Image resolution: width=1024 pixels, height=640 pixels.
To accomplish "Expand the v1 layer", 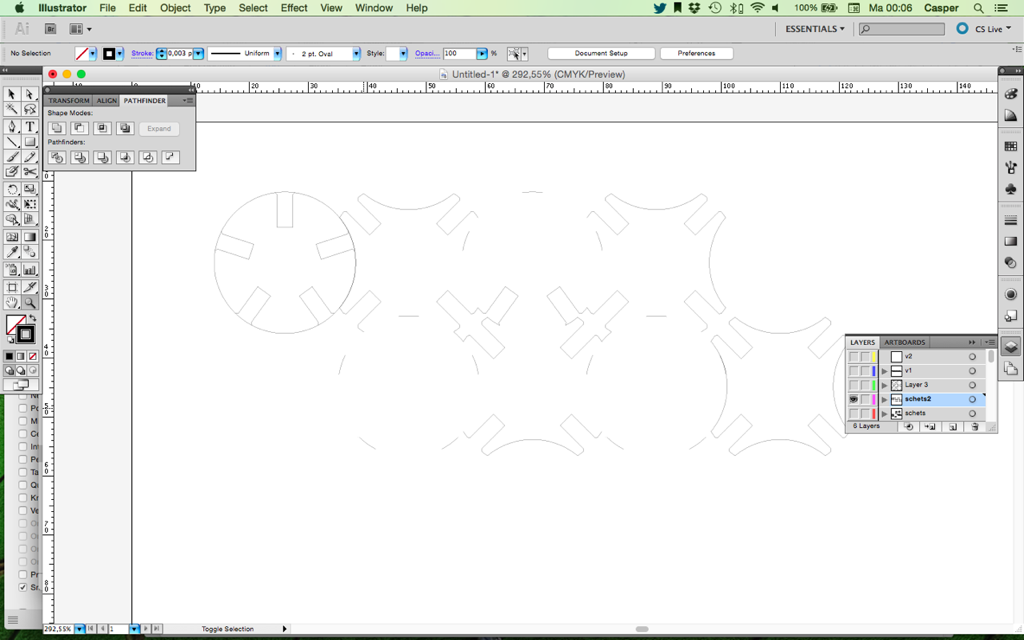I will (x=885, y=371).
